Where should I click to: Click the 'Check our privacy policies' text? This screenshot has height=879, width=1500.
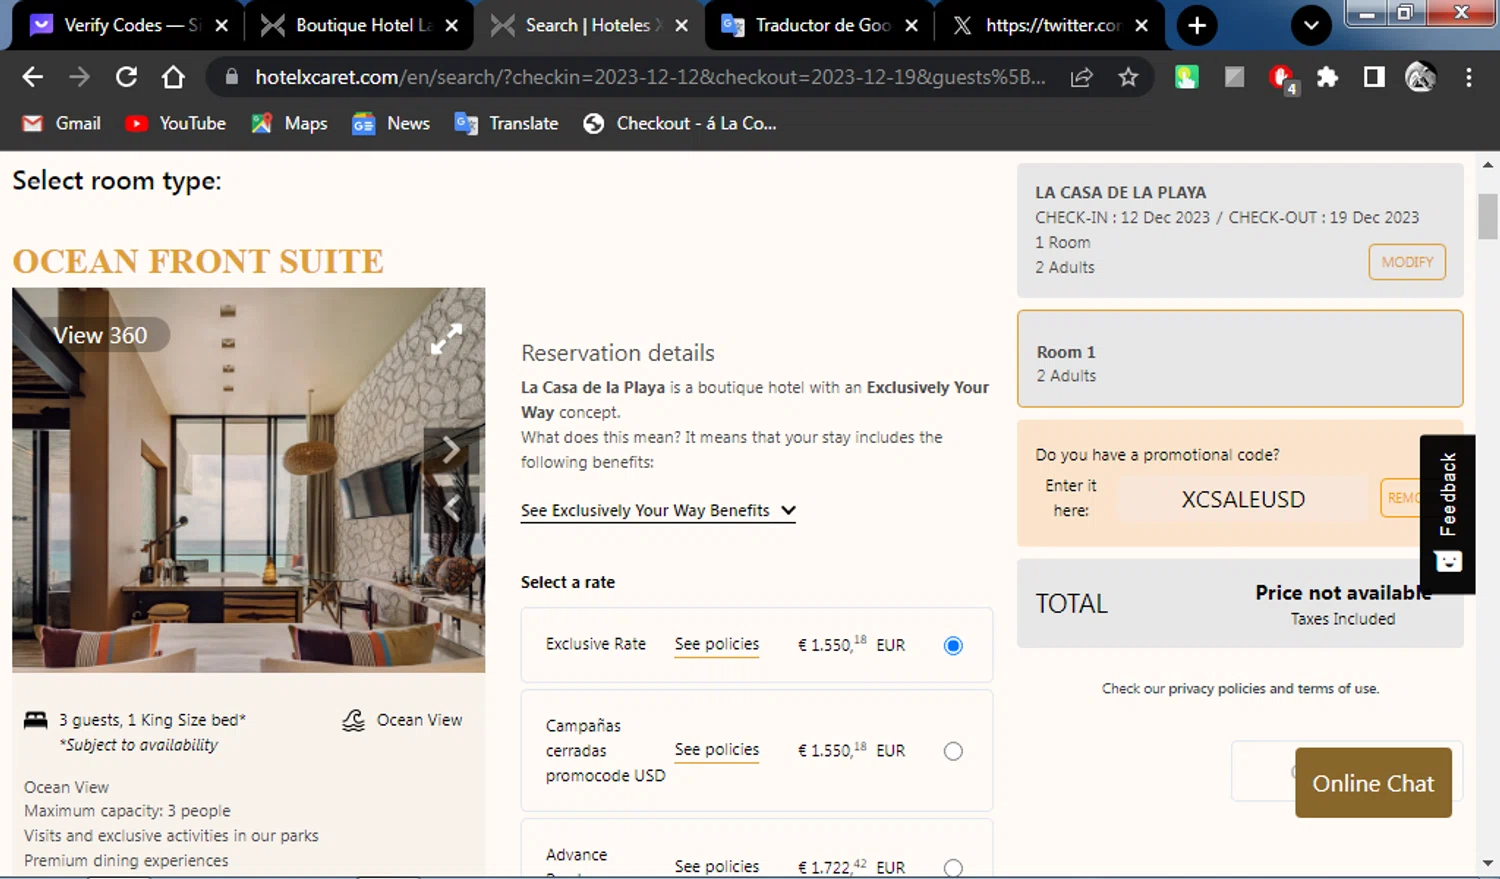[x=1240, y=688]
